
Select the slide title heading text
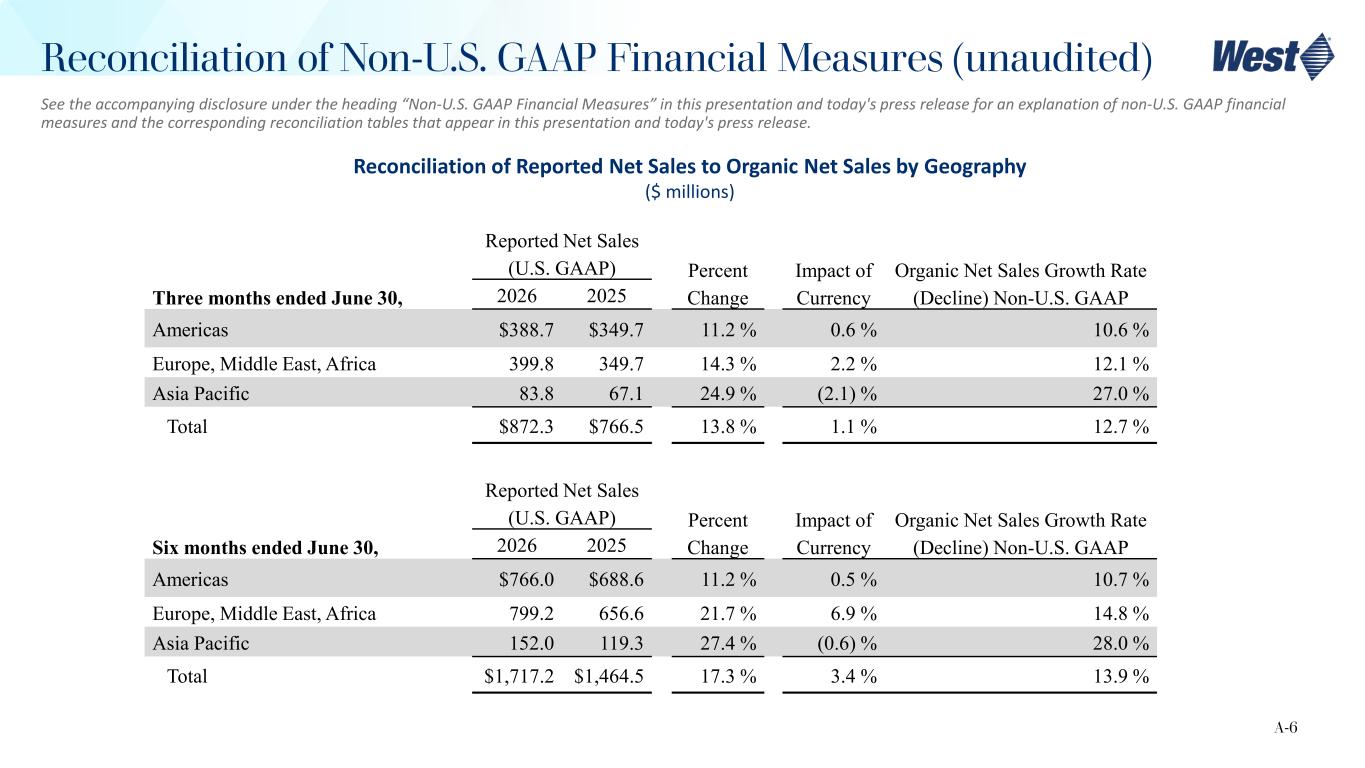(596, 58)
